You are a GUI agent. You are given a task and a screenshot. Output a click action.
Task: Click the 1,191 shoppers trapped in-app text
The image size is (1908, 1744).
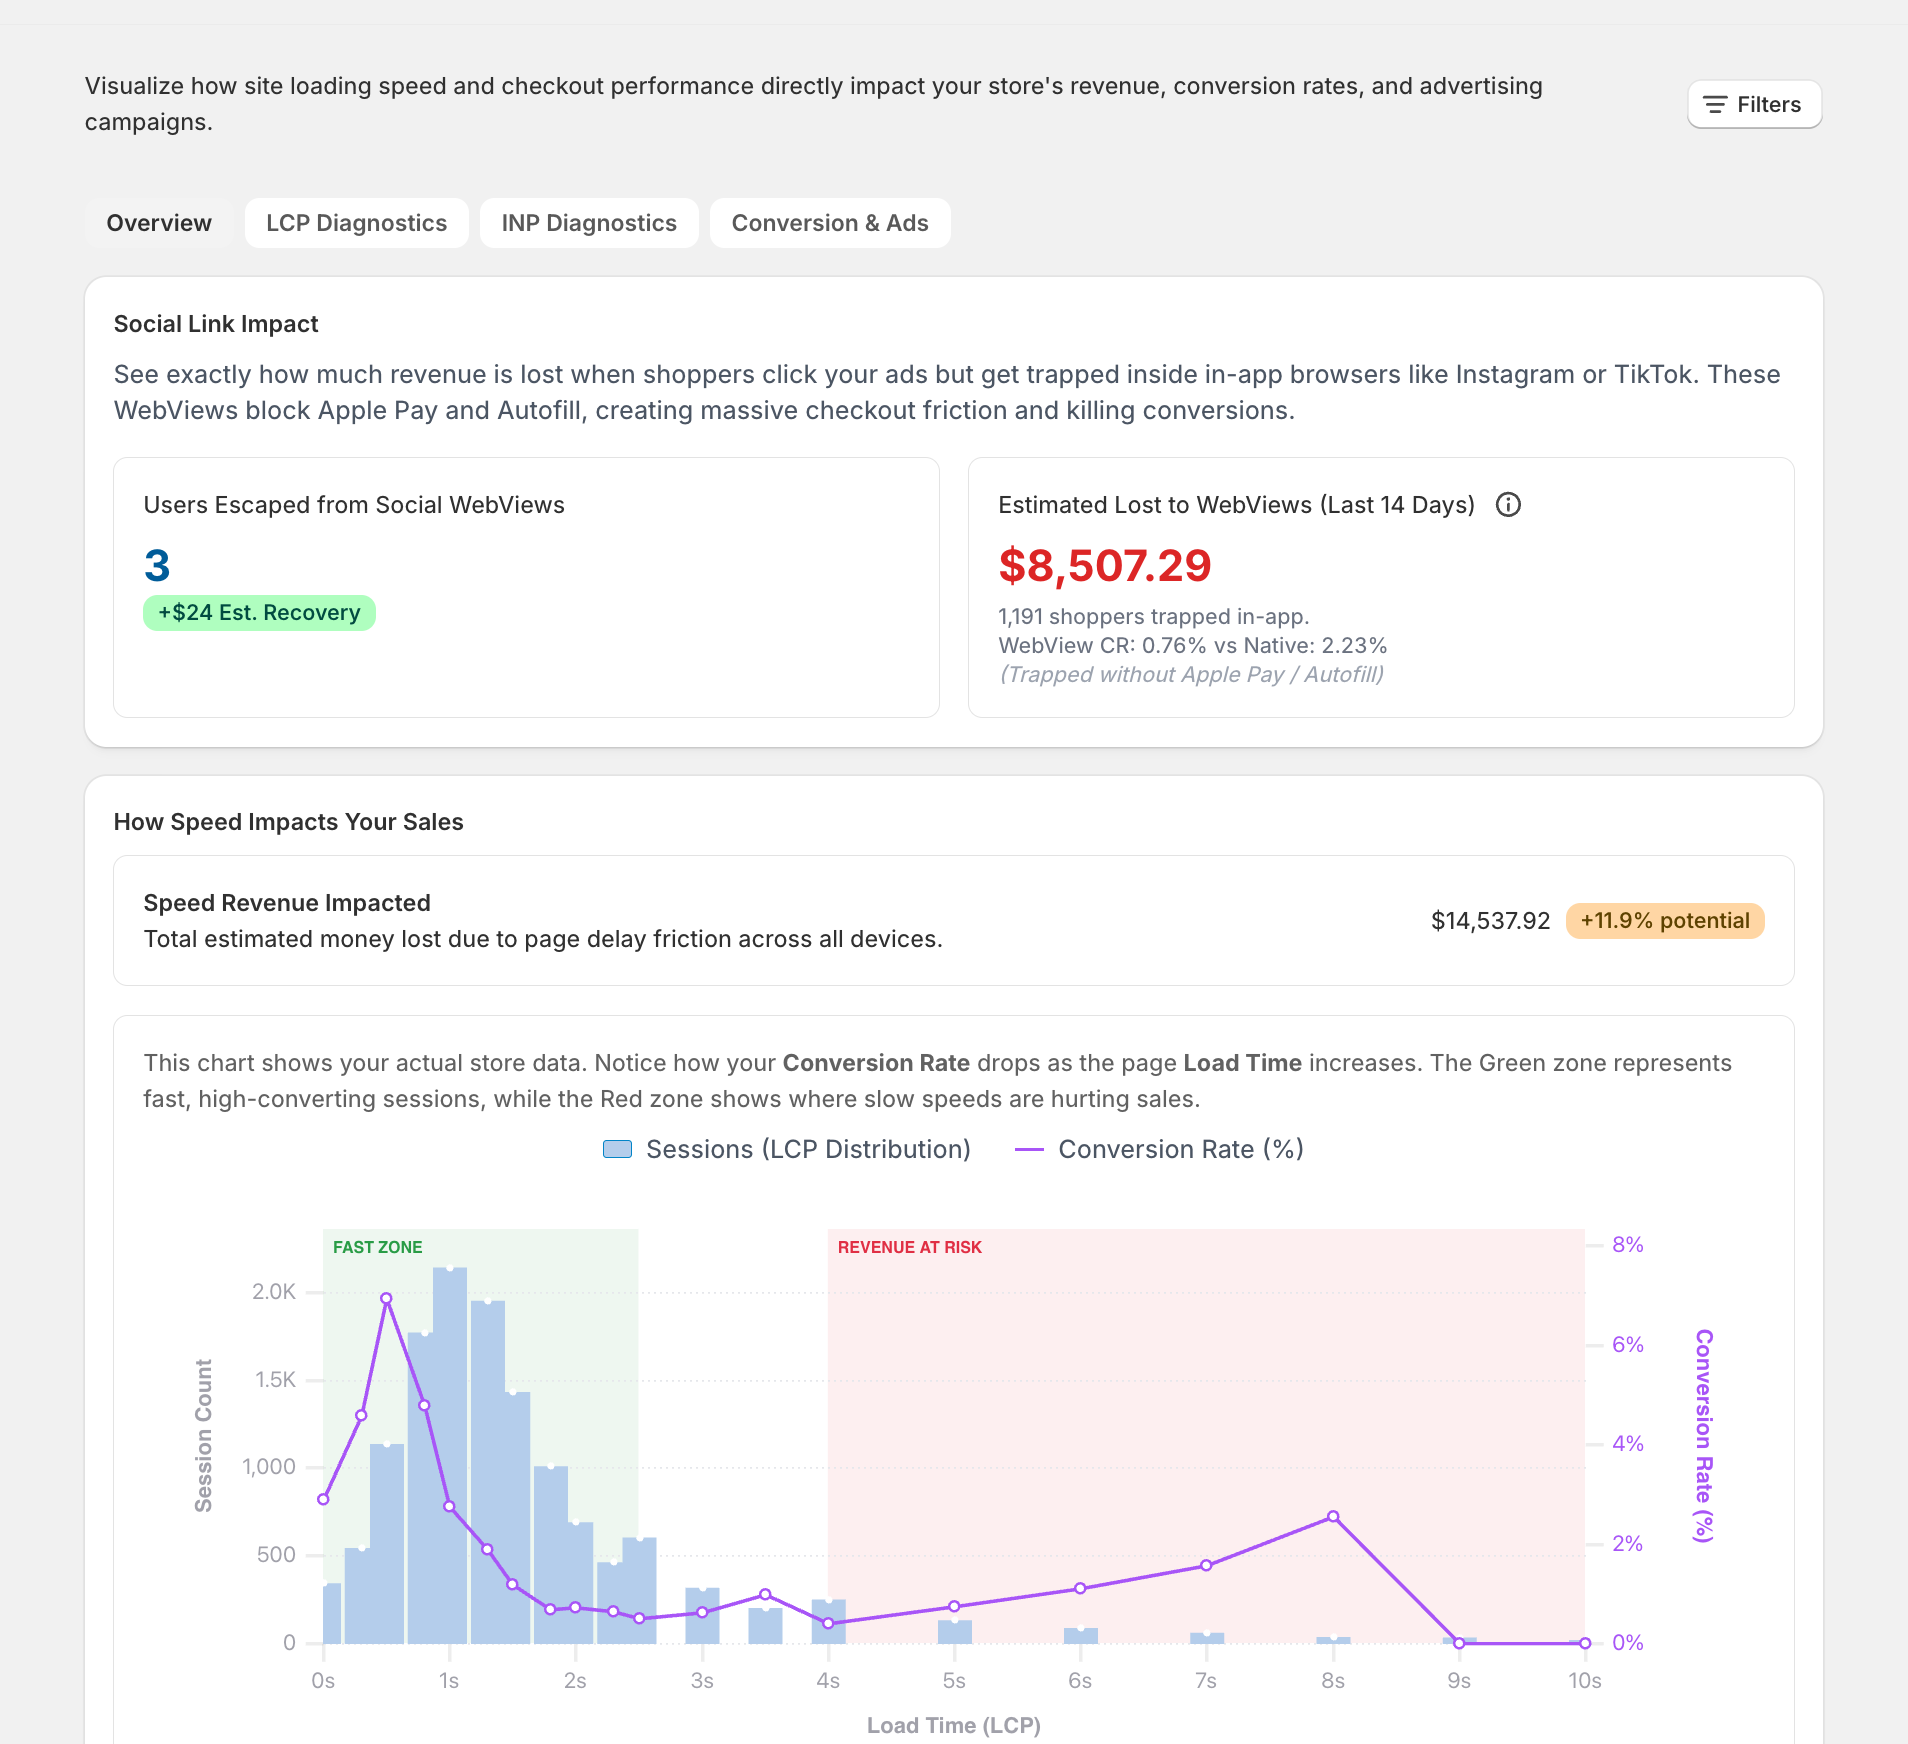pyautogui.click(x=1154, y=617)
